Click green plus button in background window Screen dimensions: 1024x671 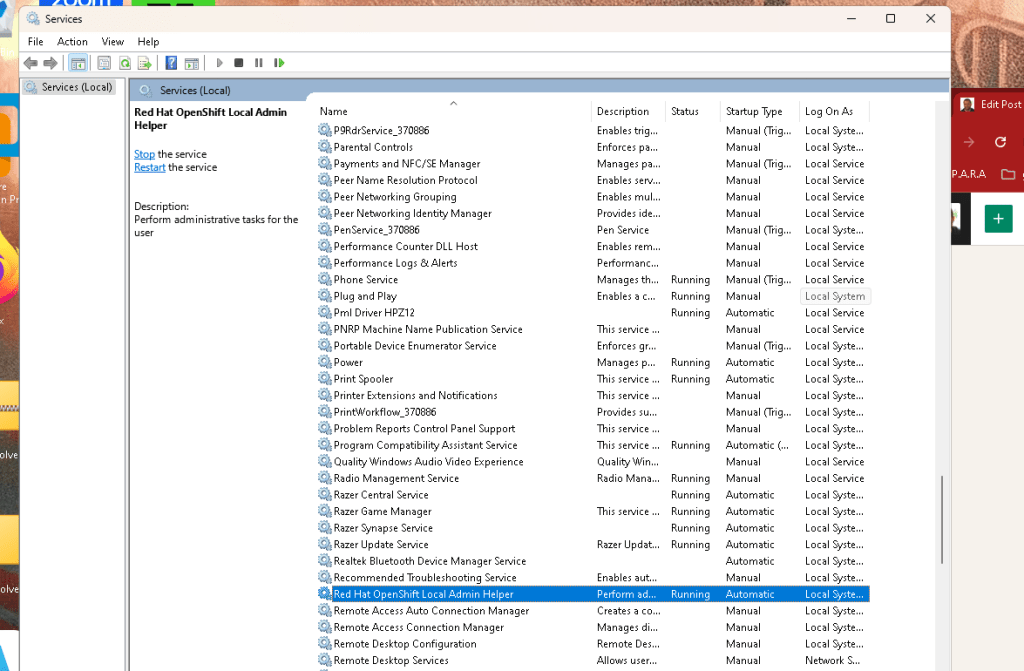click(x=998, y=219)
